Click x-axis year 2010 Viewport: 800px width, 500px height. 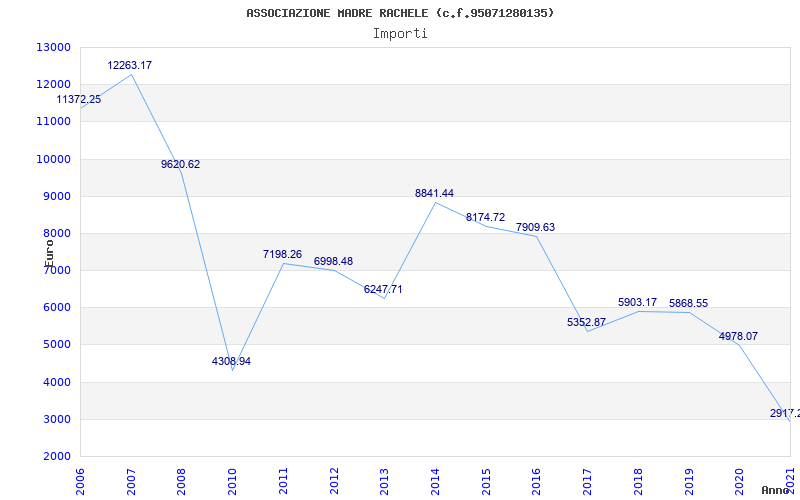pos(232,482)
